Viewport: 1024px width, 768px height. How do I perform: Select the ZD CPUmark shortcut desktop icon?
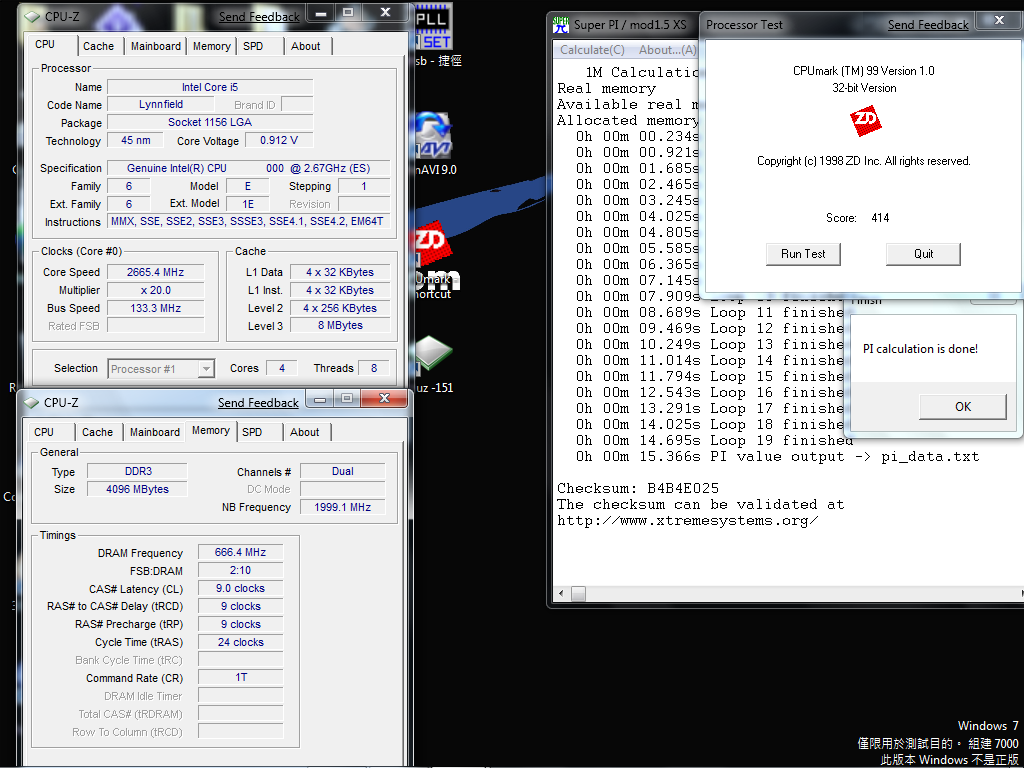[433, 246]
